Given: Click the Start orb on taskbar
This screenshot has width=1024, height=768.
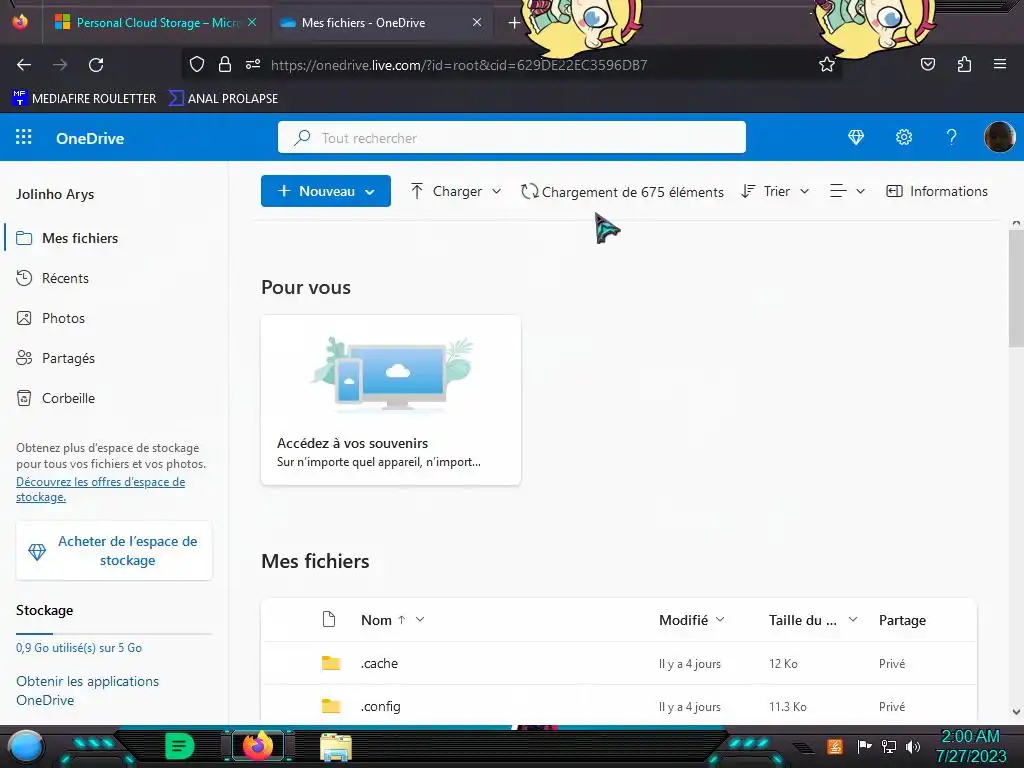Looking at the screenshot, I should coord(25,746).
